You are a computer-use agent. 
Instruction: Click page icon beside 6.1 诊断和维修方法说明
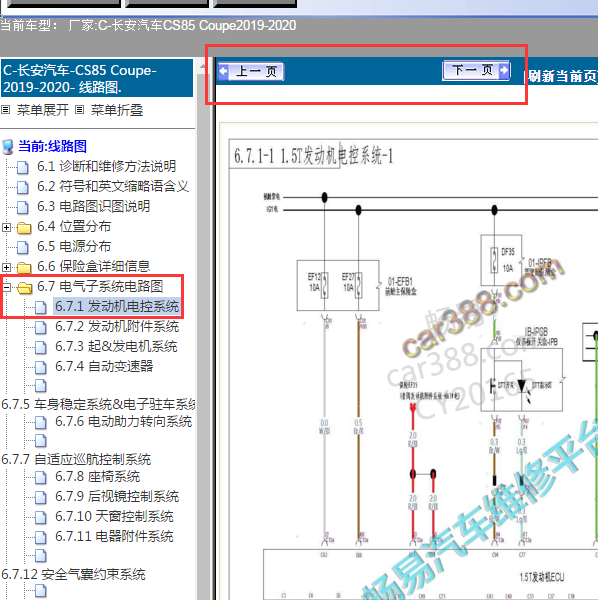click(x=23, y=167)
